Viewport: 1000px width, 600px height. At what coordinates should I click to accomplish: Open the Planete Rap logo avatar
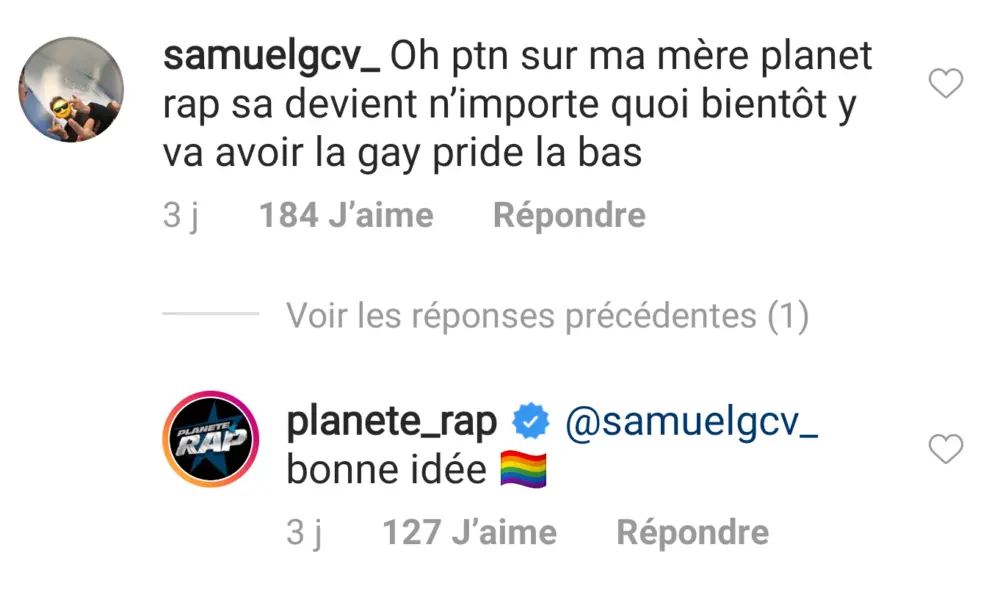click(211, 439)
